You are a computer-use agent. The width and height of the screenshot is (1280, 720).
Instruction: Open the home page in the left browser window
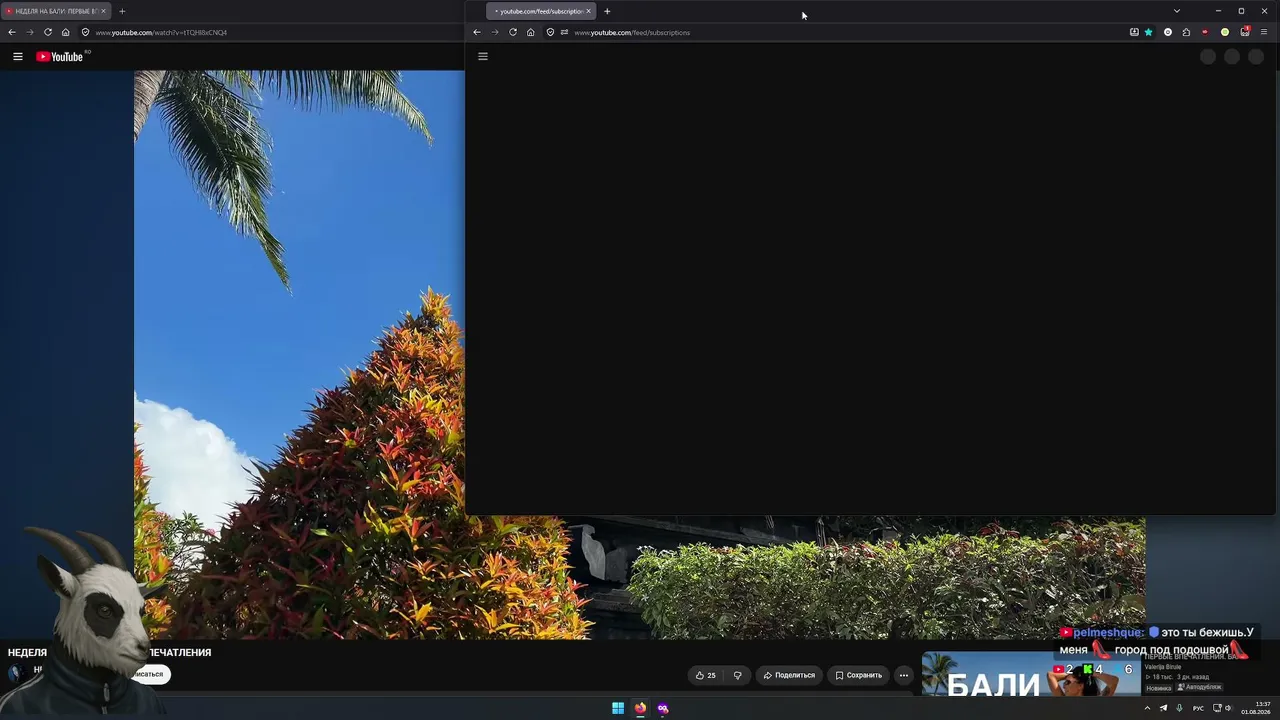click(66, 32)
